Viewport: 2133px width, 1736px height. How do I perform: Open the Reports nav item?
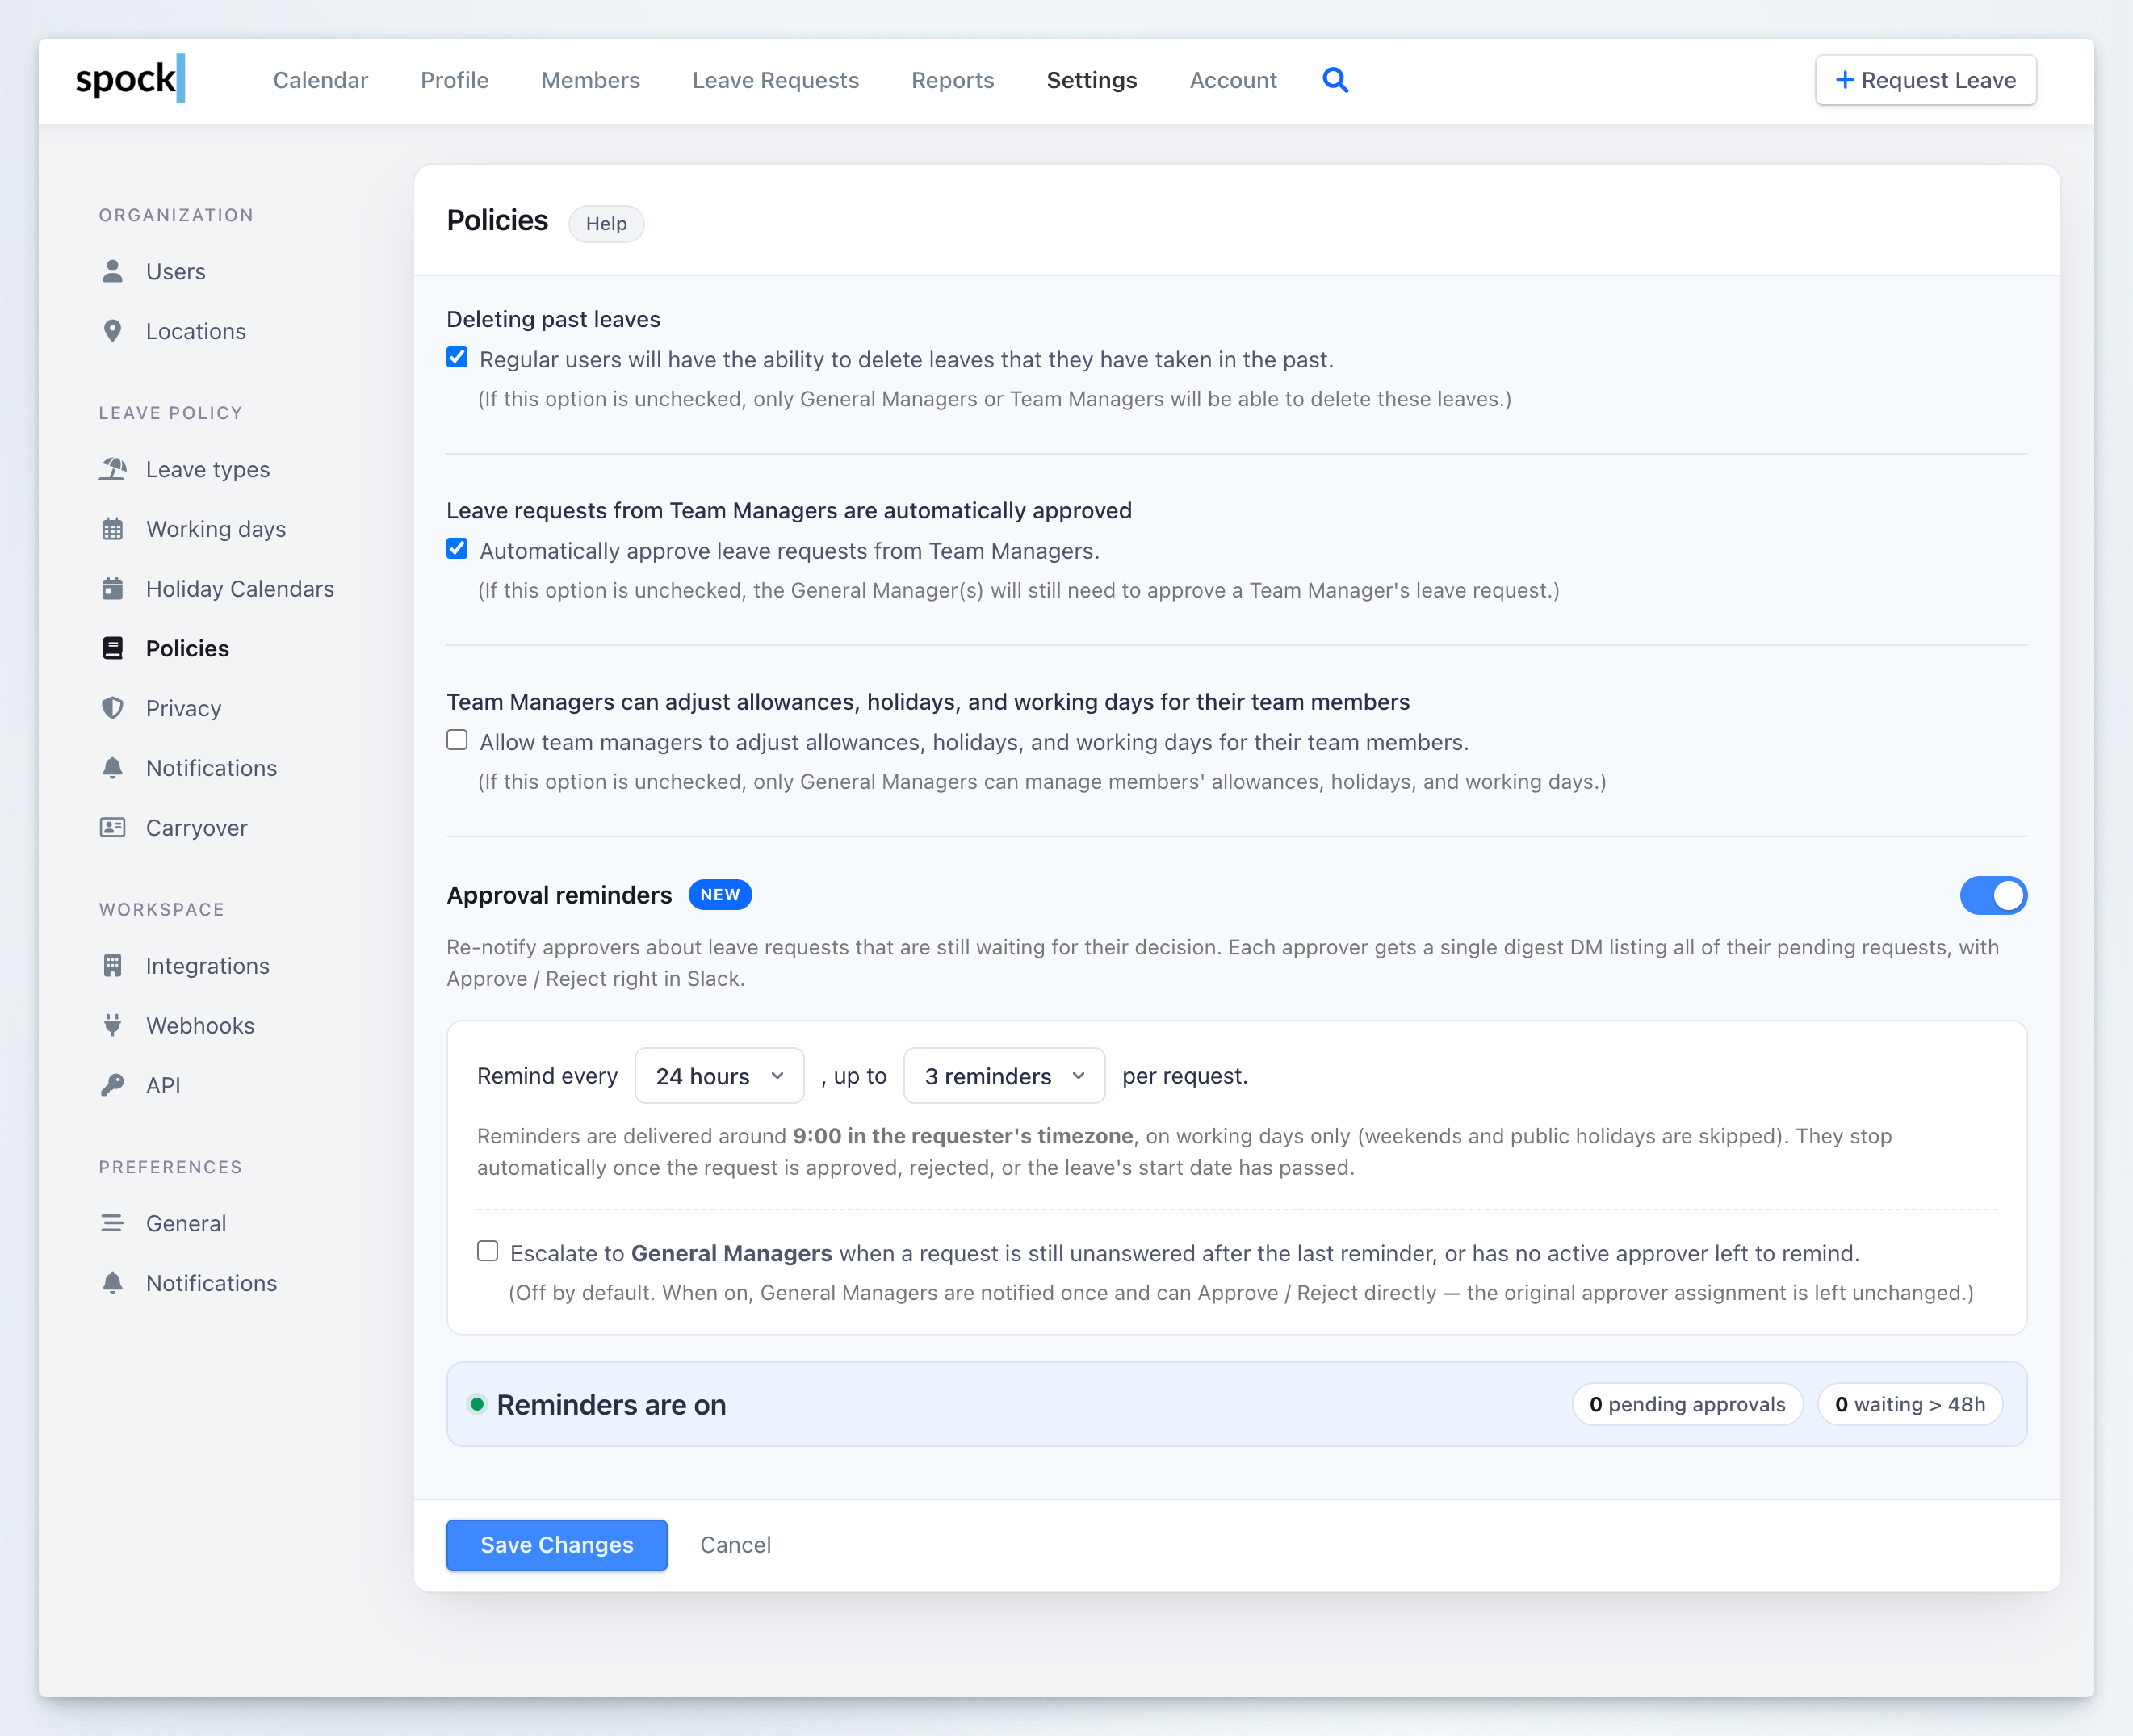(952, 80)
